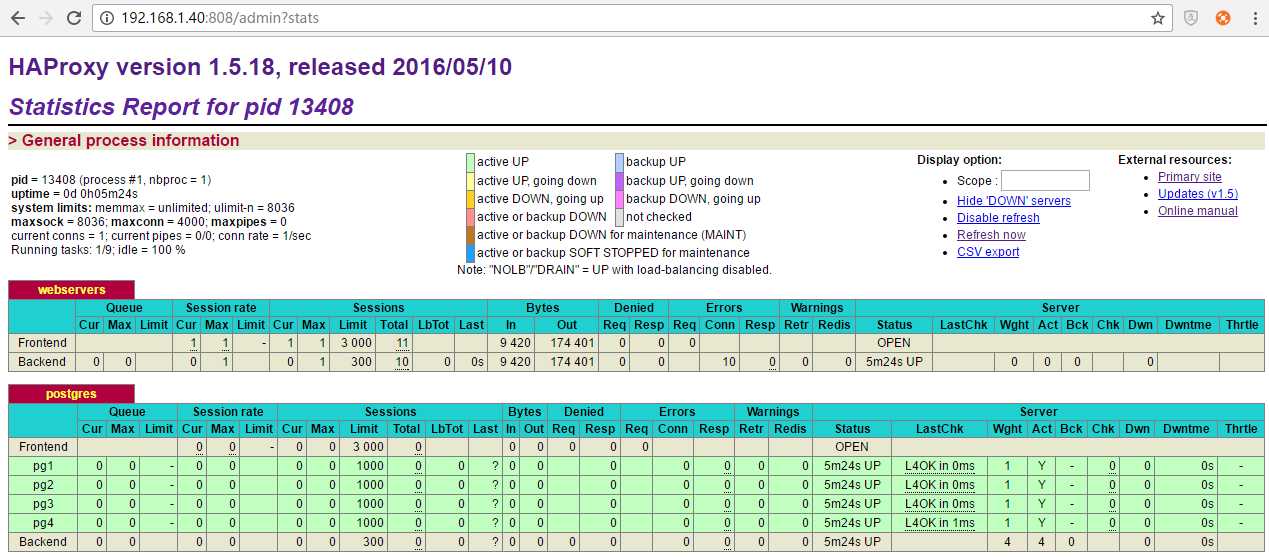The height and width of the screenshot is (557, 1269).
Task: Click the postgres table Dwntme column header
Action: coord(1186,428)
